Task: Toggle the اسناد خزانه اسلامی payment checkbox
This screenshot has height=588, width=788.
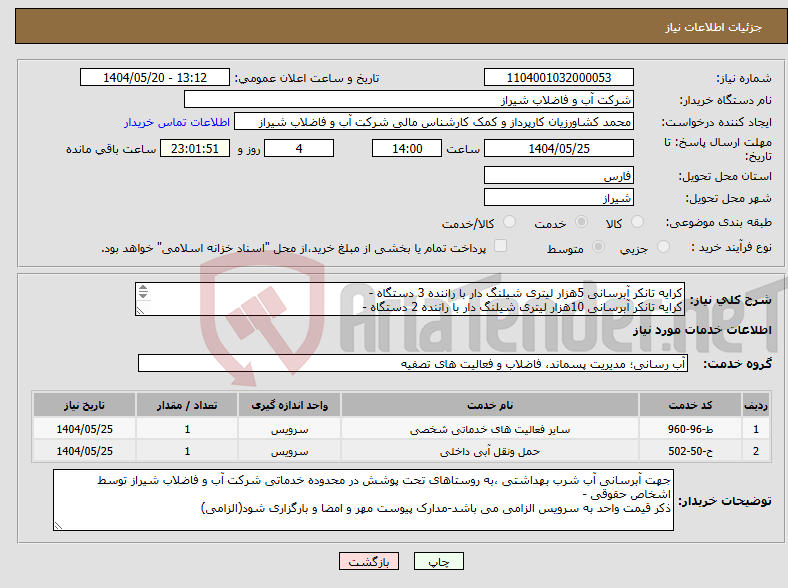Action: pos(500,246)
